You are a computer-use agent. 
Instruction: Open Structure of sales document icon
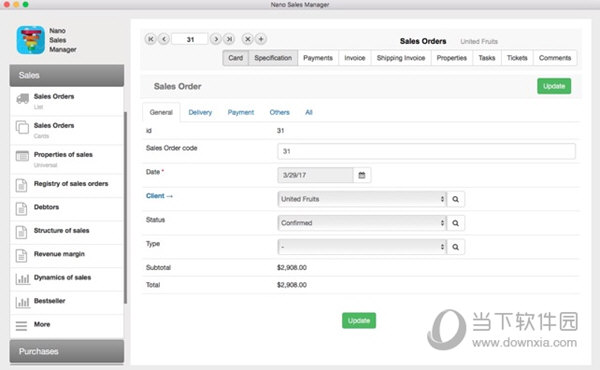[x=21, y=232]
